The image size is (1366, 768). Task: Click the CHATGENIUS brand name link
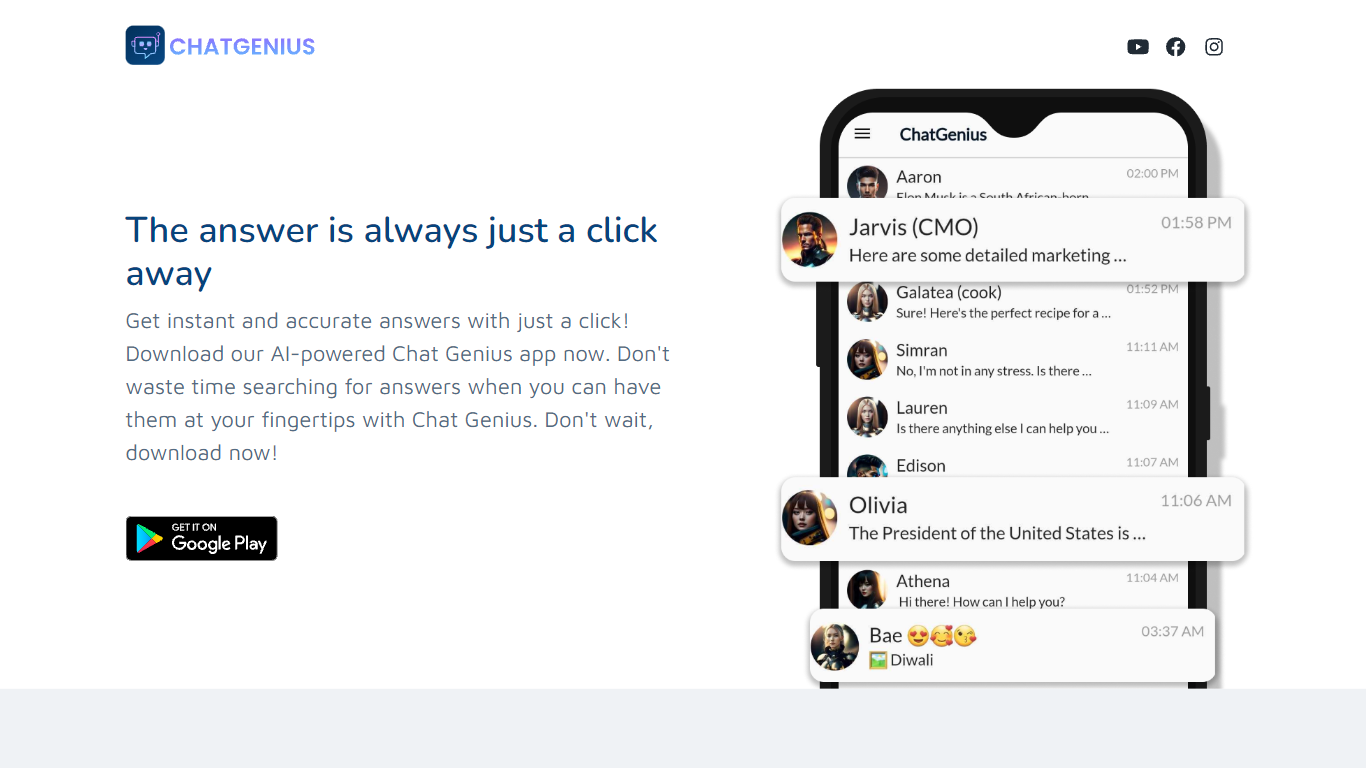coord(242,46)
